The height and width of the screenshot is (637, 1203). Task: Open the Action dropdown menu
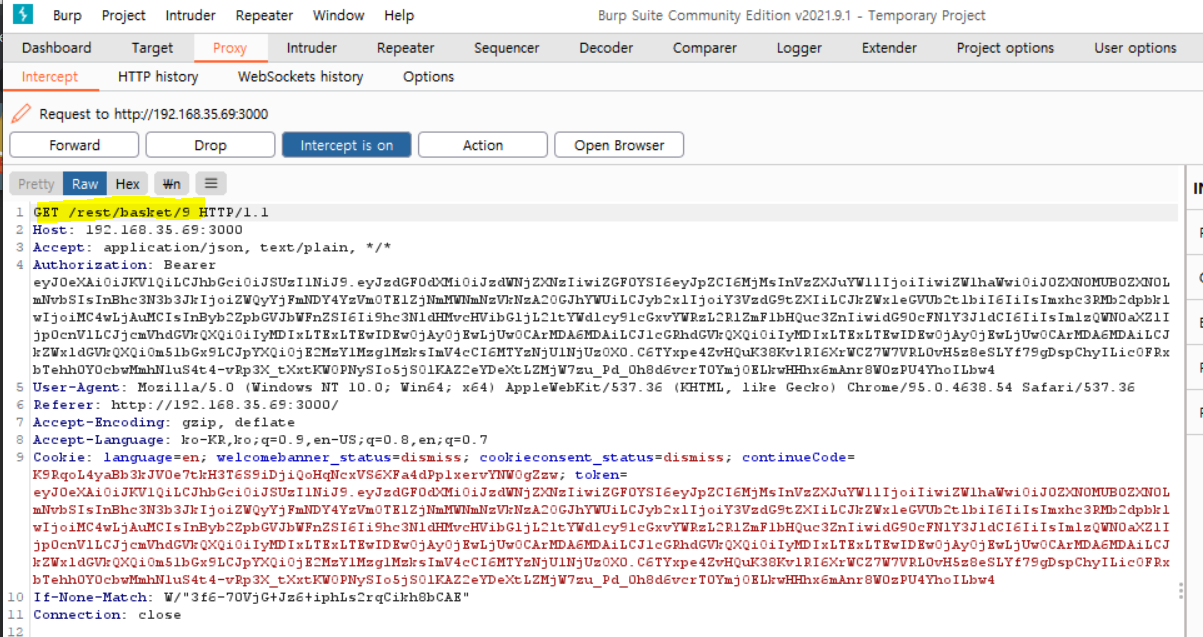(483, 145)
